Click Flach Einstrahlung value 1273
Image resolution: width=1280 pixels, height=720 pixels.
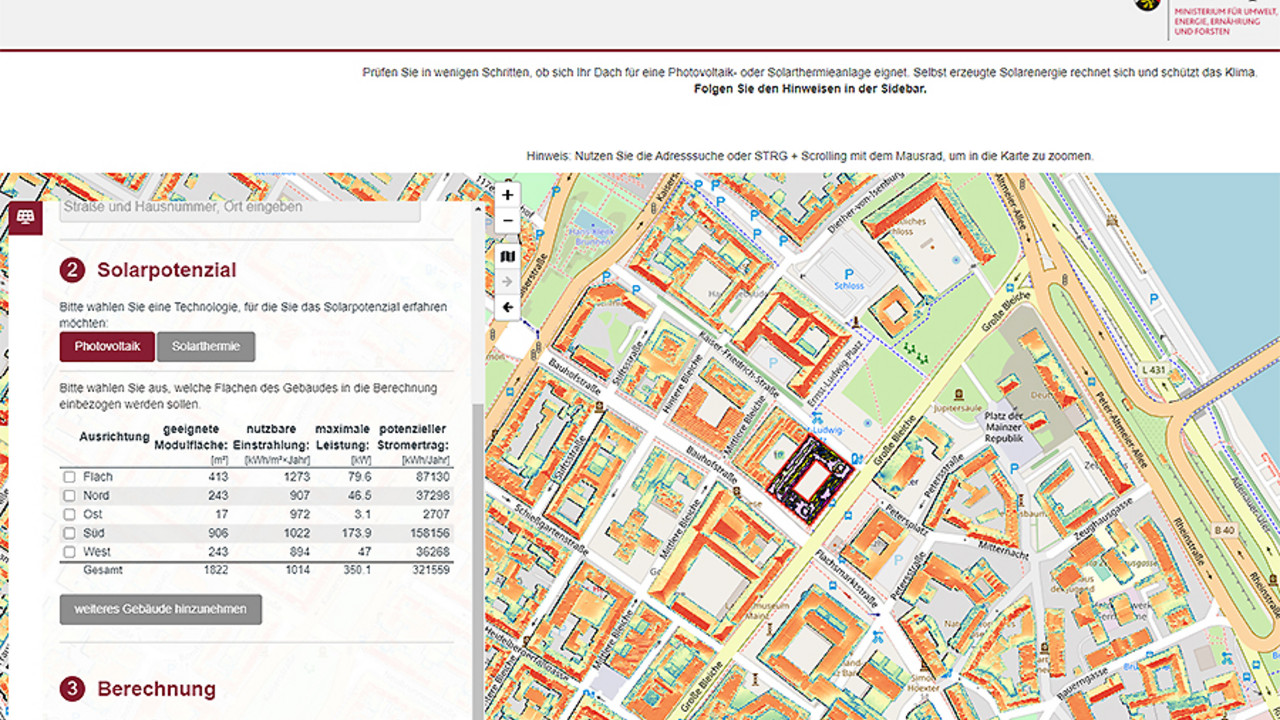point(296,477)
